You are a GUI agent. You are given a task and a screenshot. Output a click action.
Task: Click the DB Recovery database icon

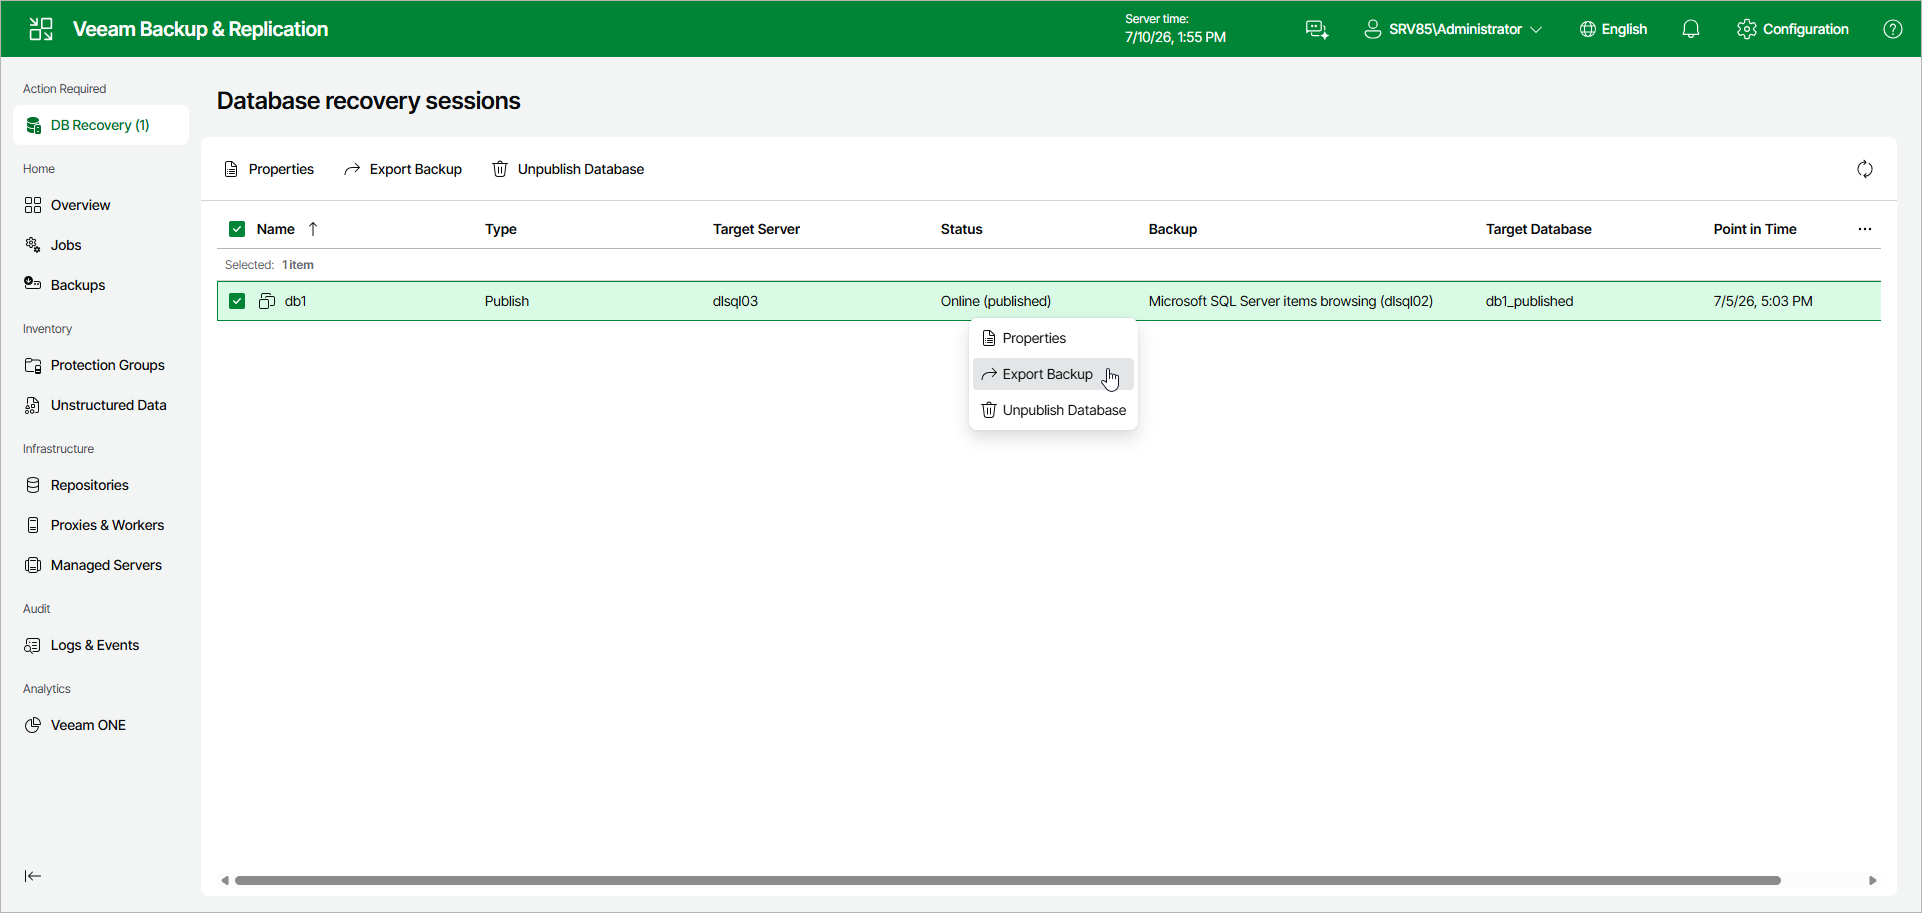click(33, 125)
